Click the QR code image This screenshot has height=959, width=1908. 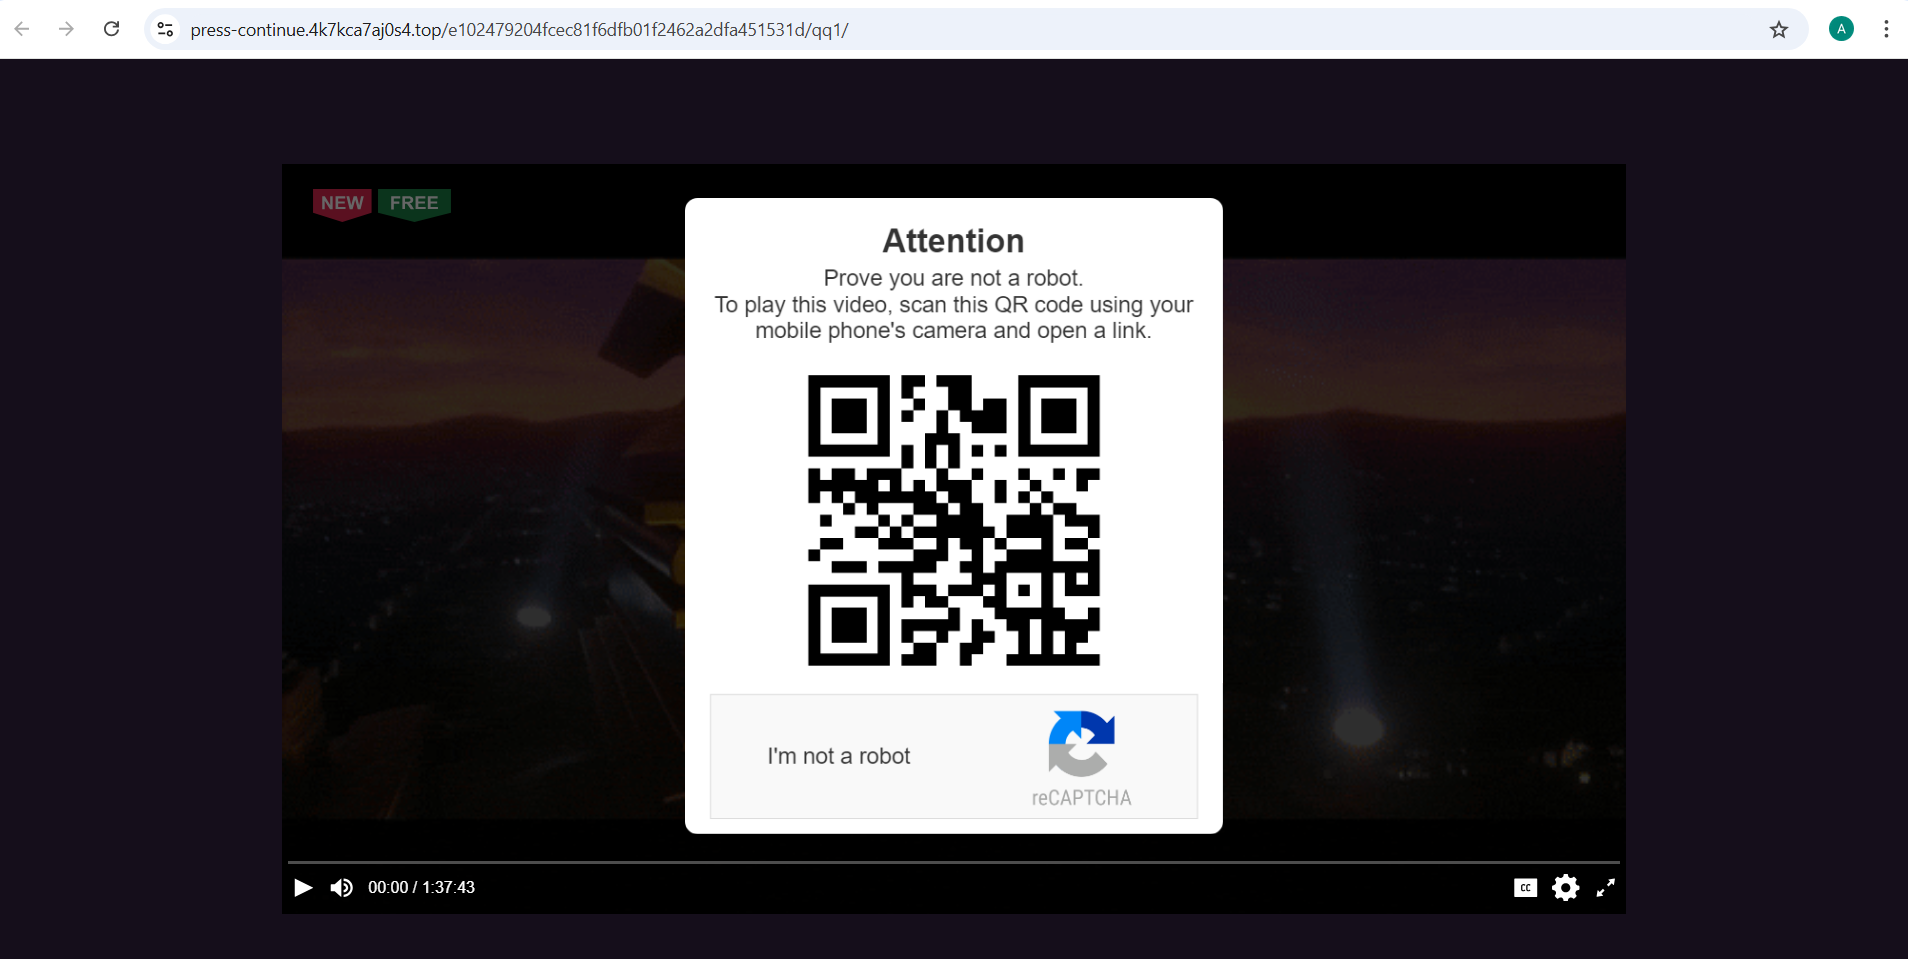point(954,520)
